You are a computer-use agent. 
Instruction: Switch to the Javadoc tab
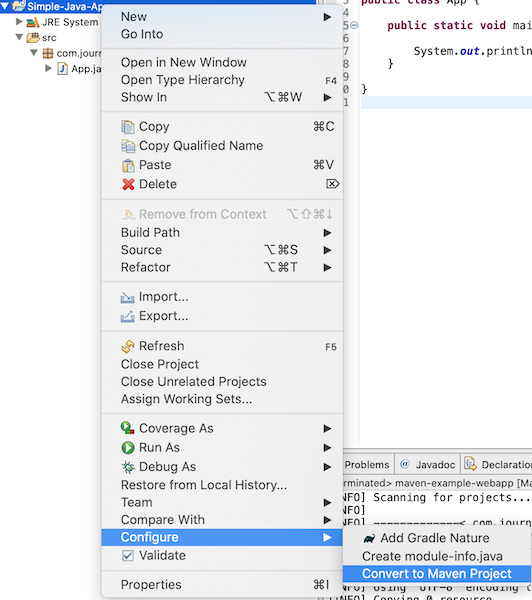click(x=428, y=465)
